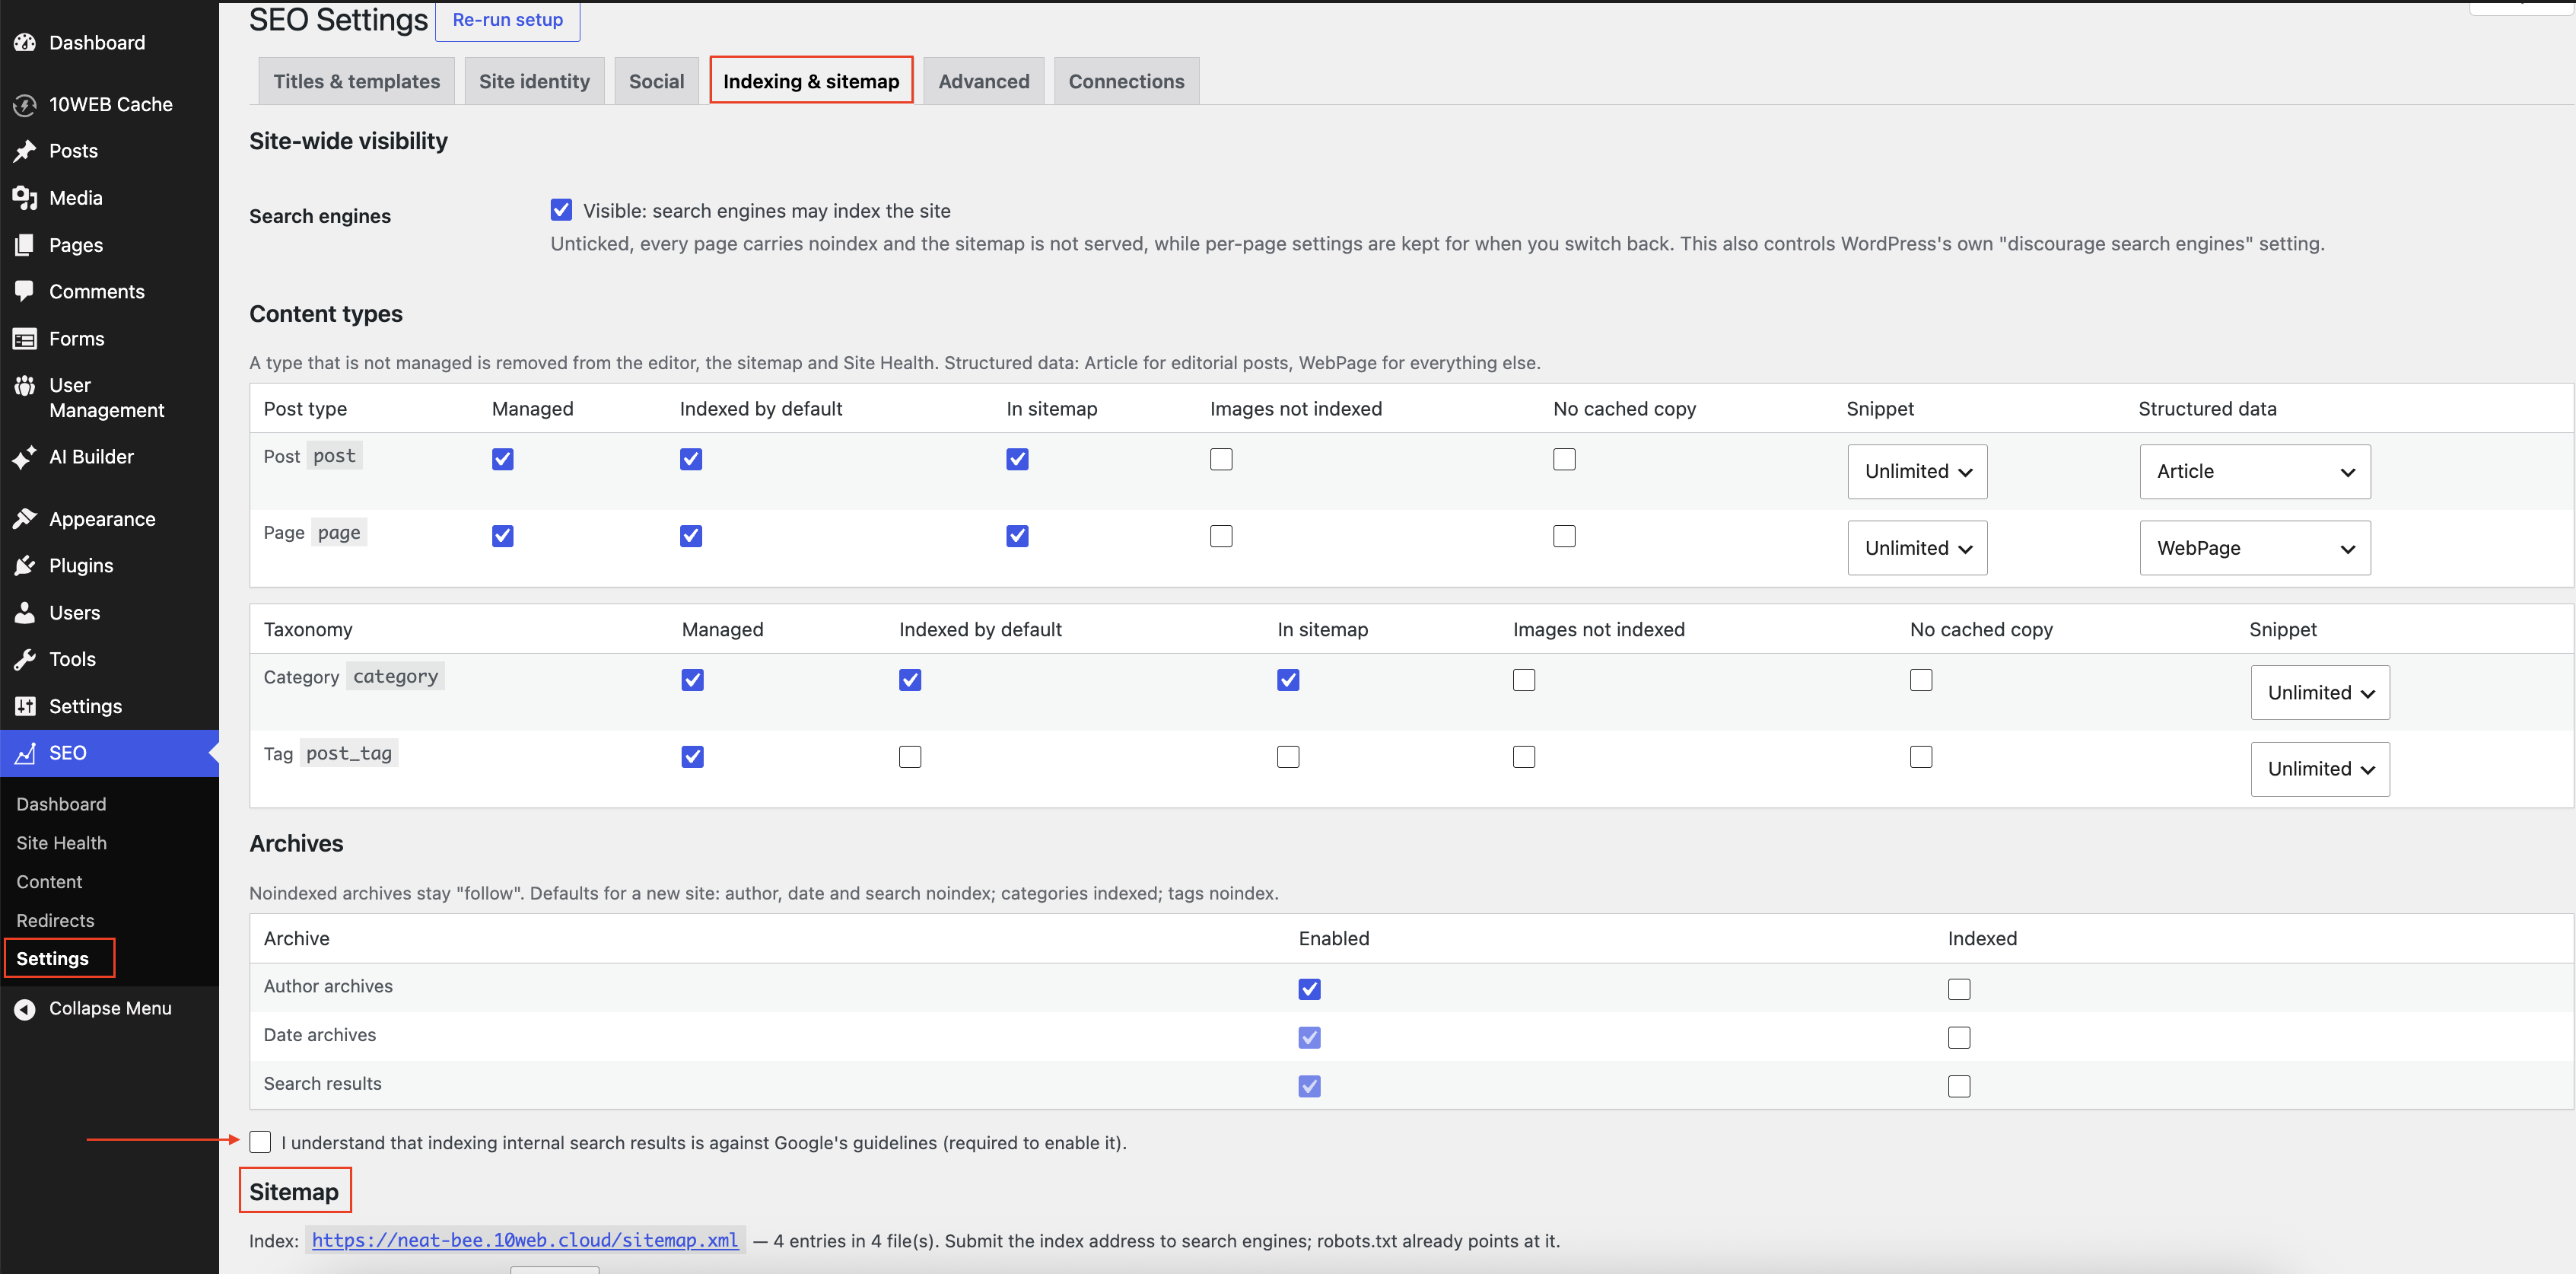Open the sitemap.xml index link
2576x1274 pixels.
[x=524, y=1240]
